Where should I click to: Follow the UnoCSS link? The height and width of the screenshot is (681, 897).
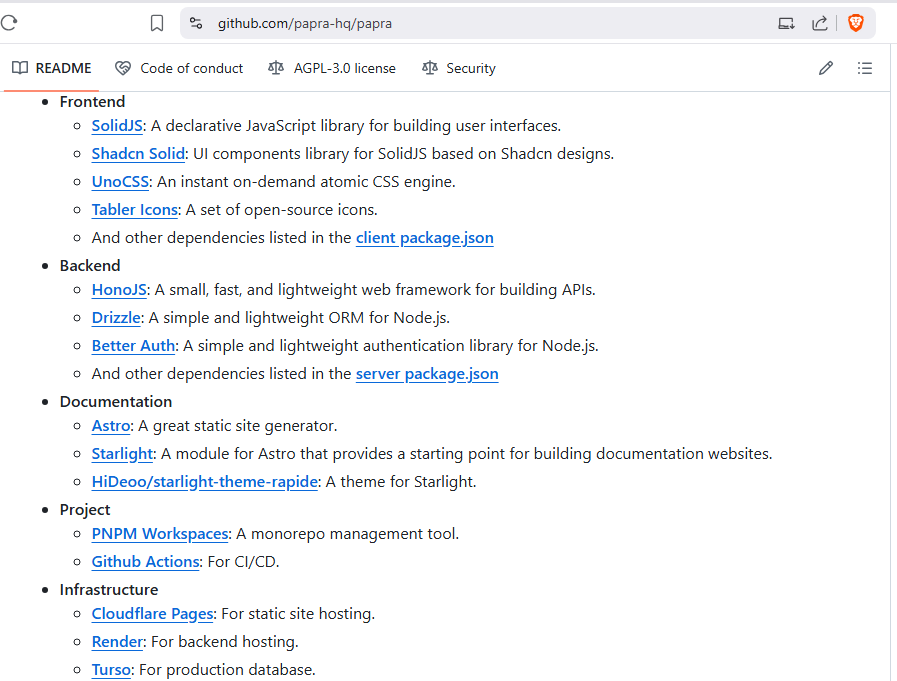click(120, 182)
